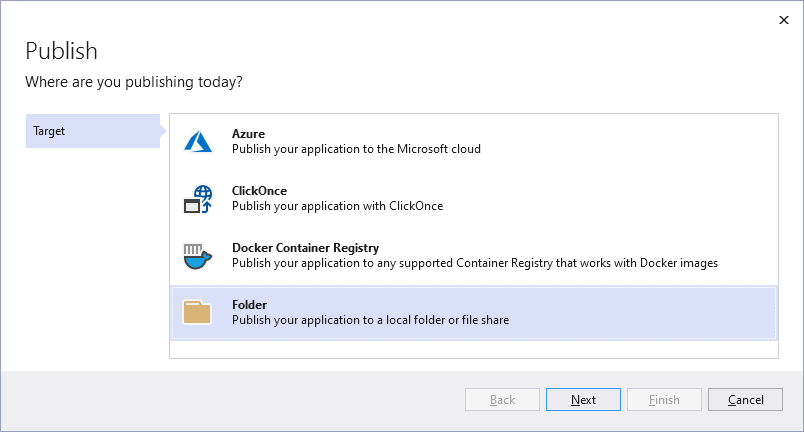Click the Next button
This screenshot has width=804, height=432.
click(583, 400)
